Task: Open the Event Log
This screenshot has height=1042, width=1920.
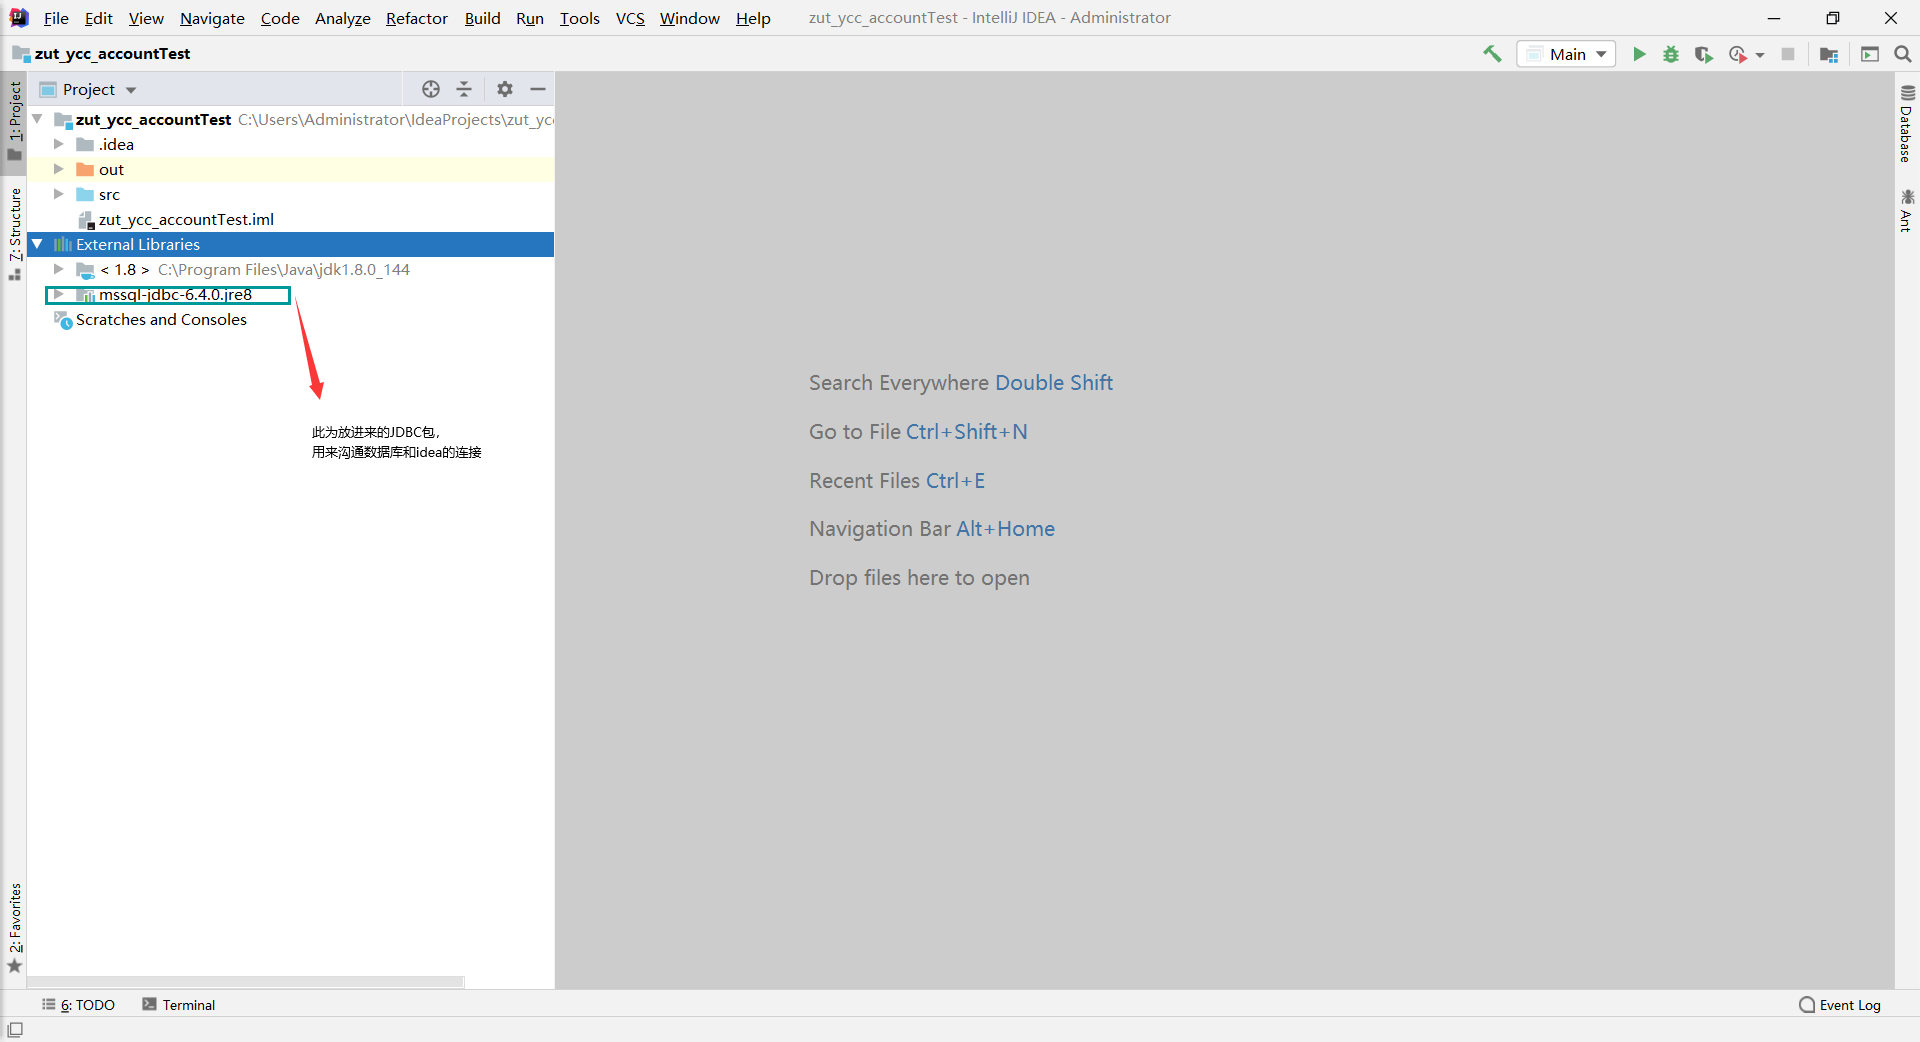Action: (1840, 1005)
